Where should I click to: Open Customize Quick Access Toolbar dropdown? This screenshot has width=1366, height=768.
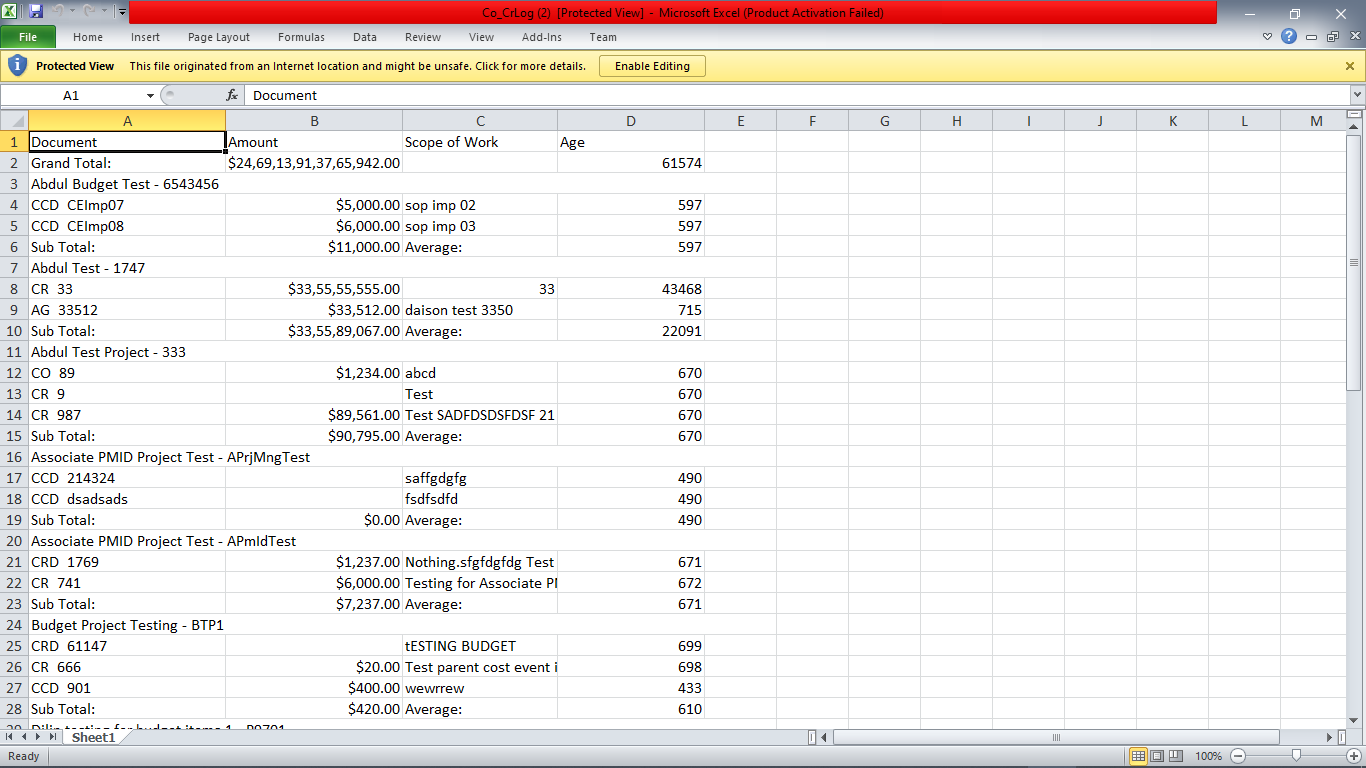[x=120, y=11]
